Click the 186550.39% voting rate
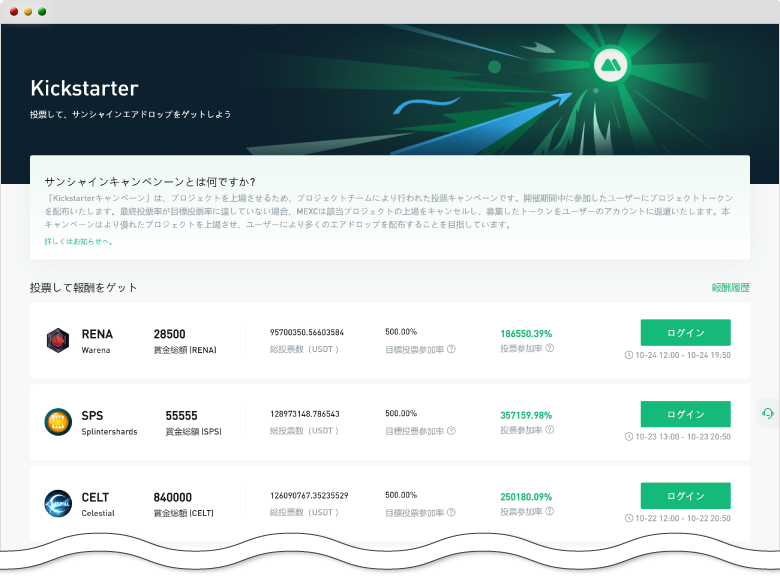Image resolution: width=780 pixels, height=580 pixels. tap(526, 334)
